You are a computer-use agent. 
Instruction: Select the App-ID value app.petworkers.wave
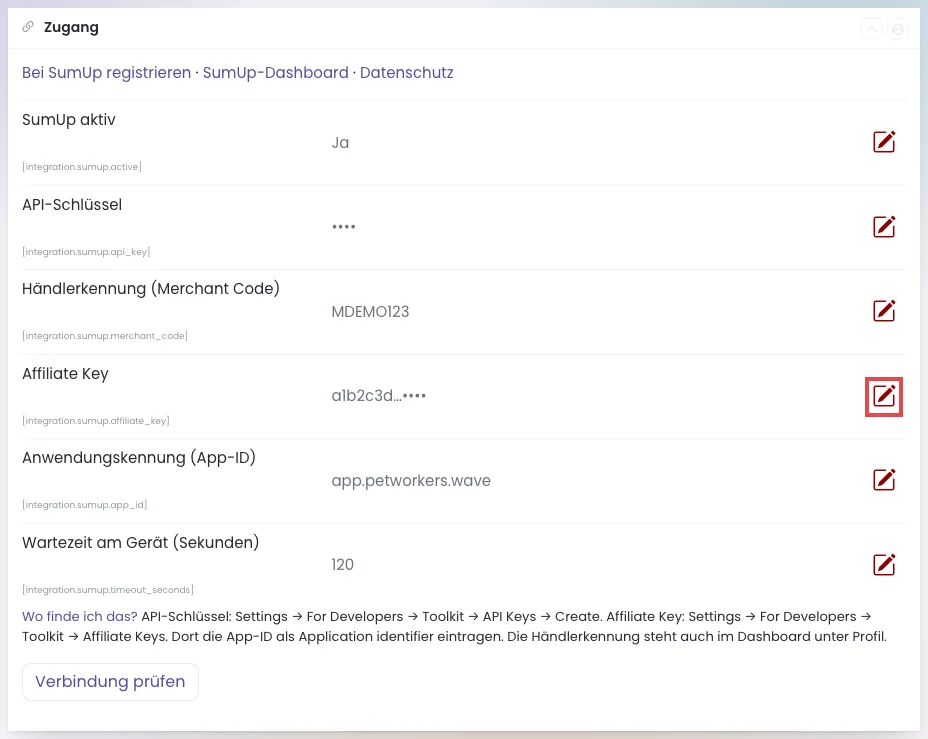pos(411,480)
